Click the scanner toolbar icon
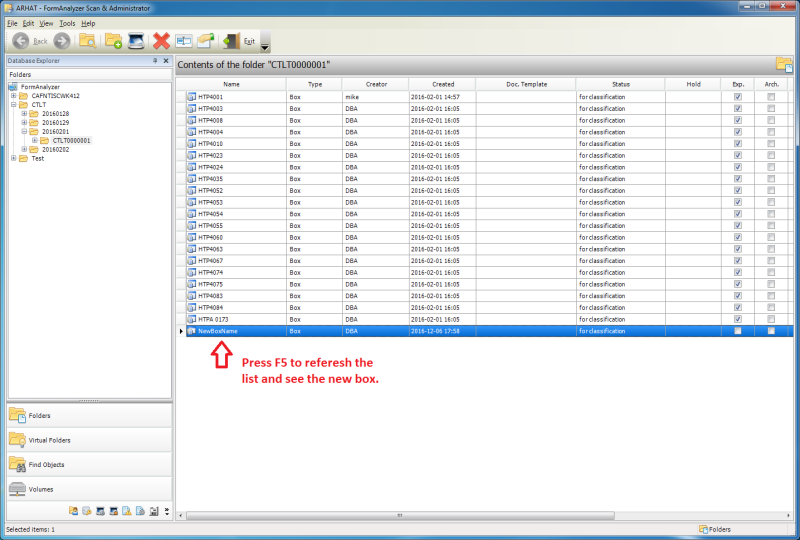The width and height of the screenshot is (800, 540). 136,41
